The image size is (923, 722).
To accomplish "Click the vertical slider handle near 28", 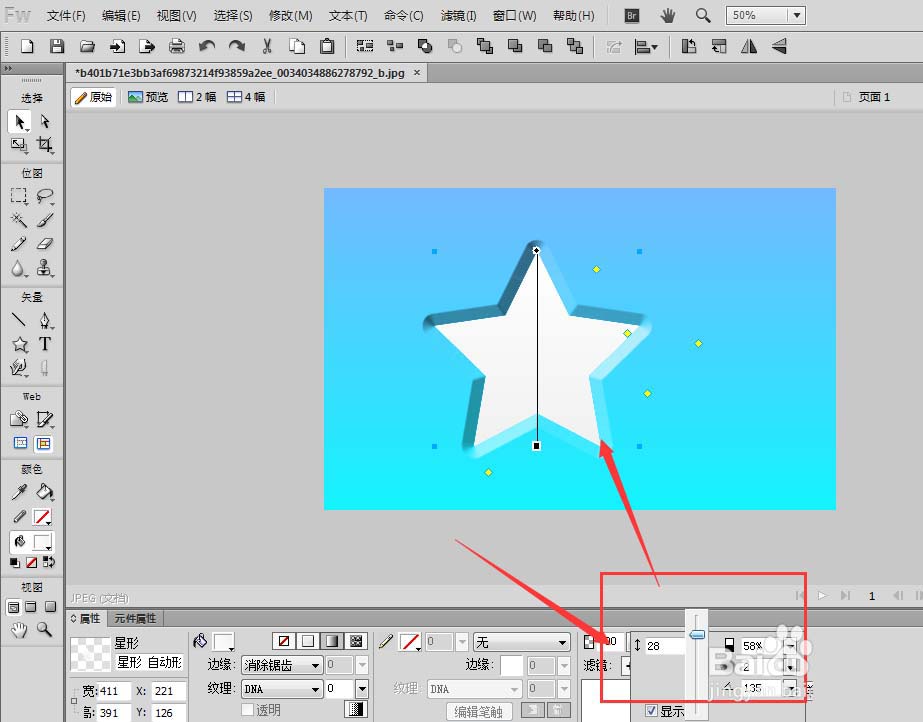I will pyautogui.click(x=697, y=634).
